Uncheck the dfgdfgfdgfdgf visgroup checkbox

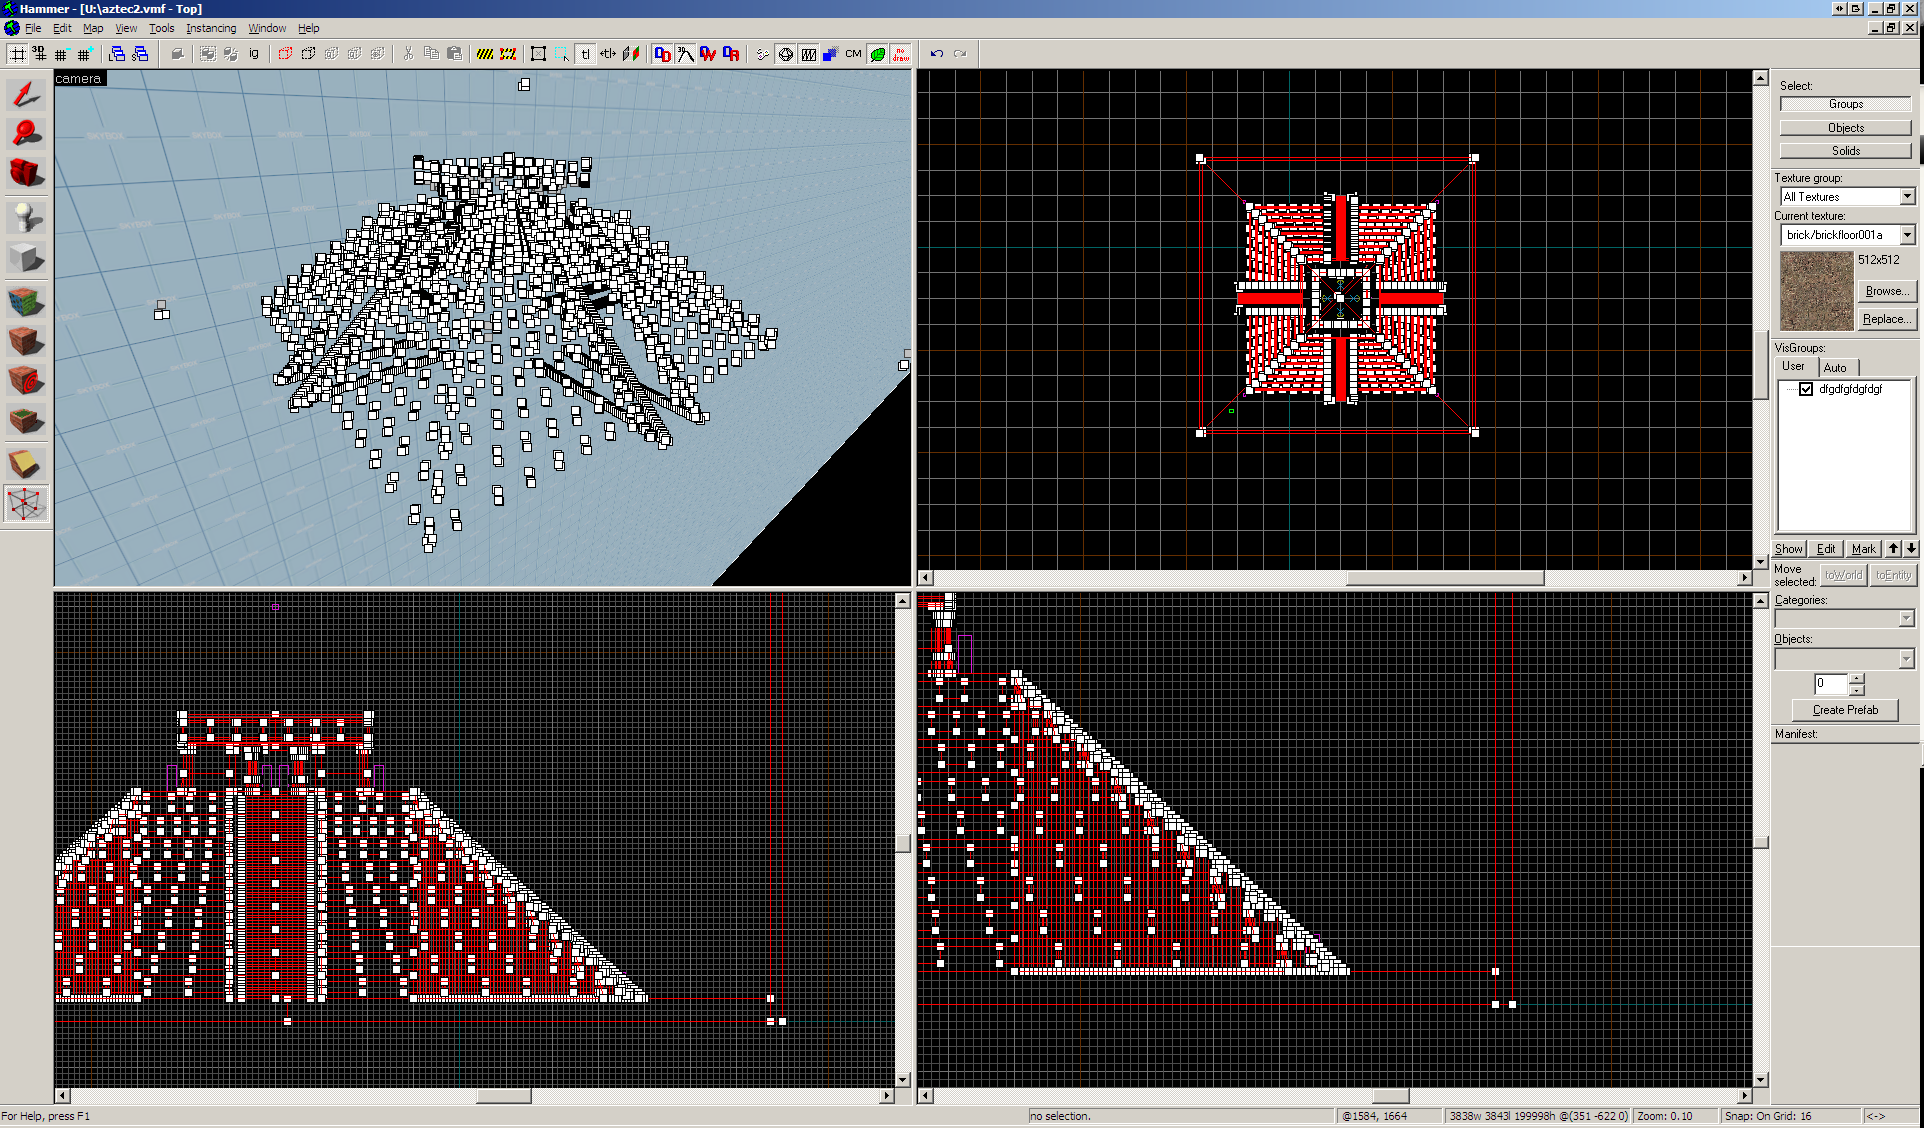pyautogui.click(x=1806, y=389)
